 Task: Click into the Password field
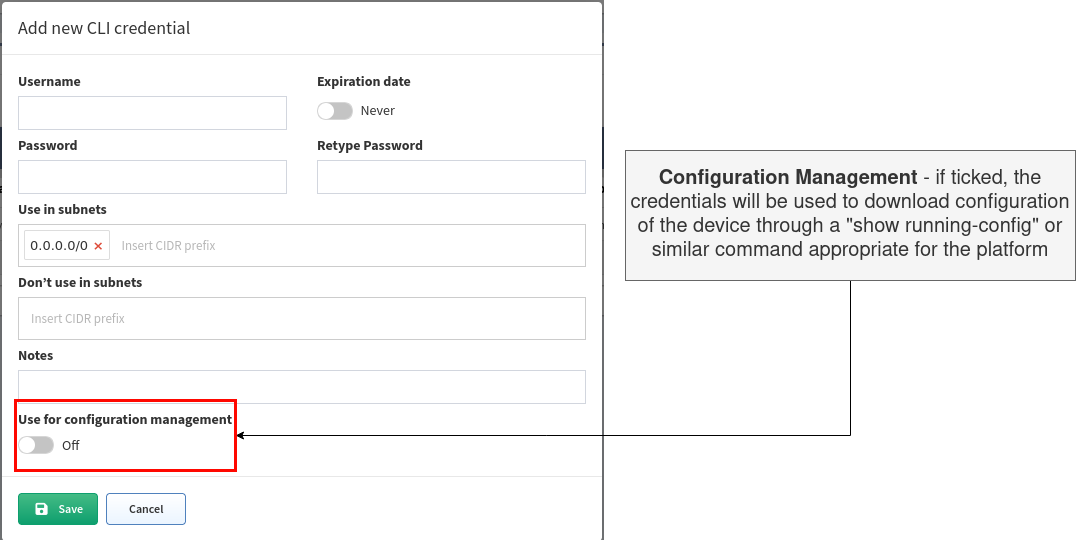(x=152, y=177)
